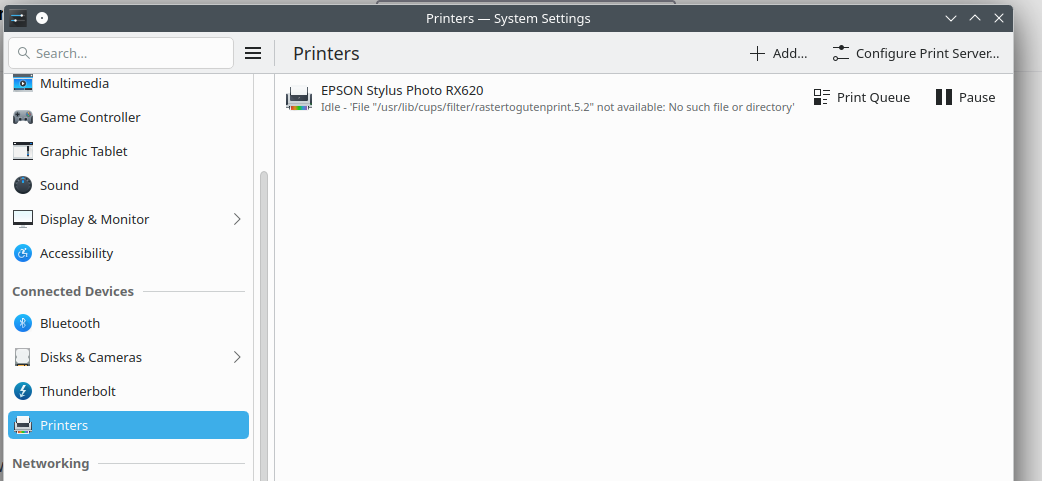Open the hamburger menu button
This screenshot has width=1042, height=481.
253,53
